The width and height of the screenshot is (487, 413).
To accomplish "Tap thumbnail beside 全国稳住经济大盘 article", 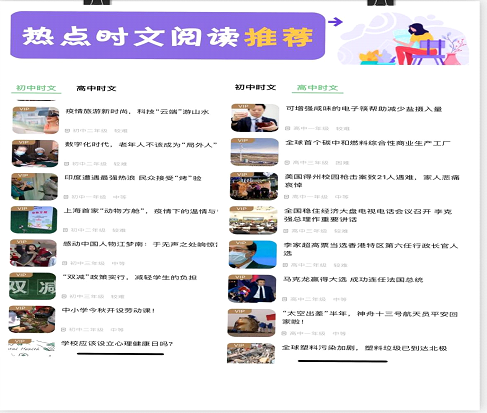I will [253, 220].
